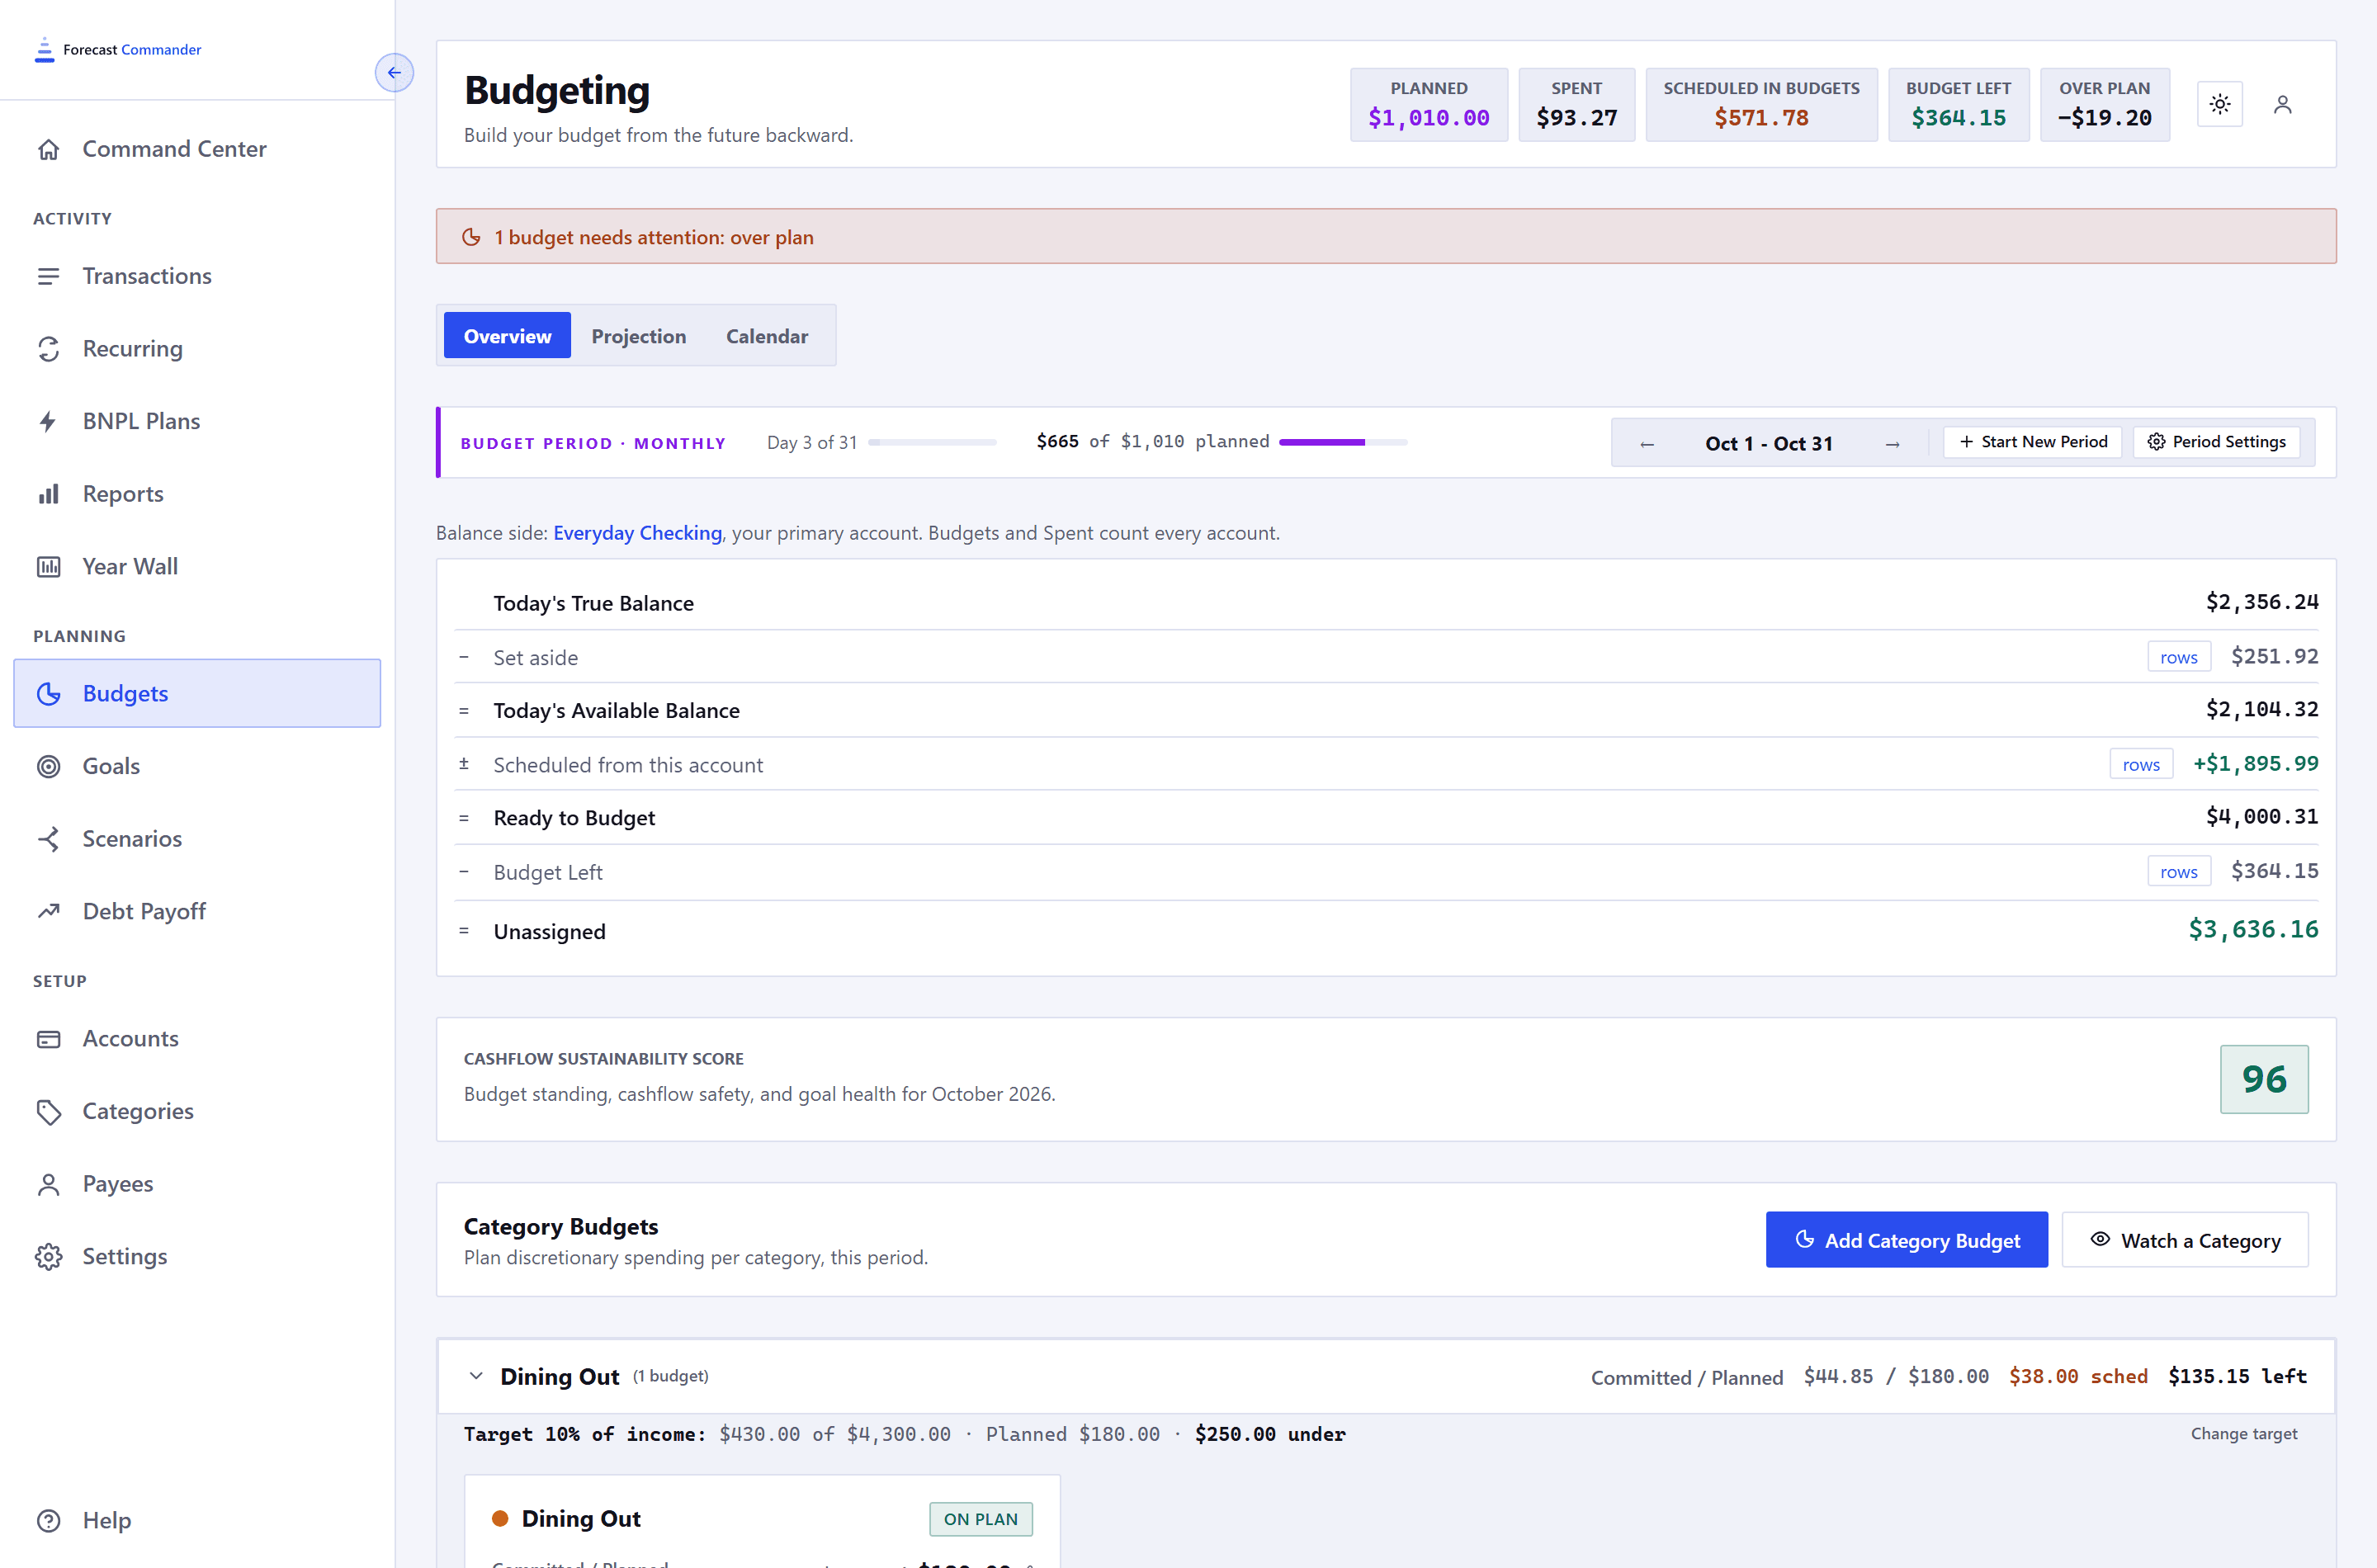The width and height of the screenshot is (2377, 1568).
Task: Click Watch a Category button
Action: (2185, 1240)
